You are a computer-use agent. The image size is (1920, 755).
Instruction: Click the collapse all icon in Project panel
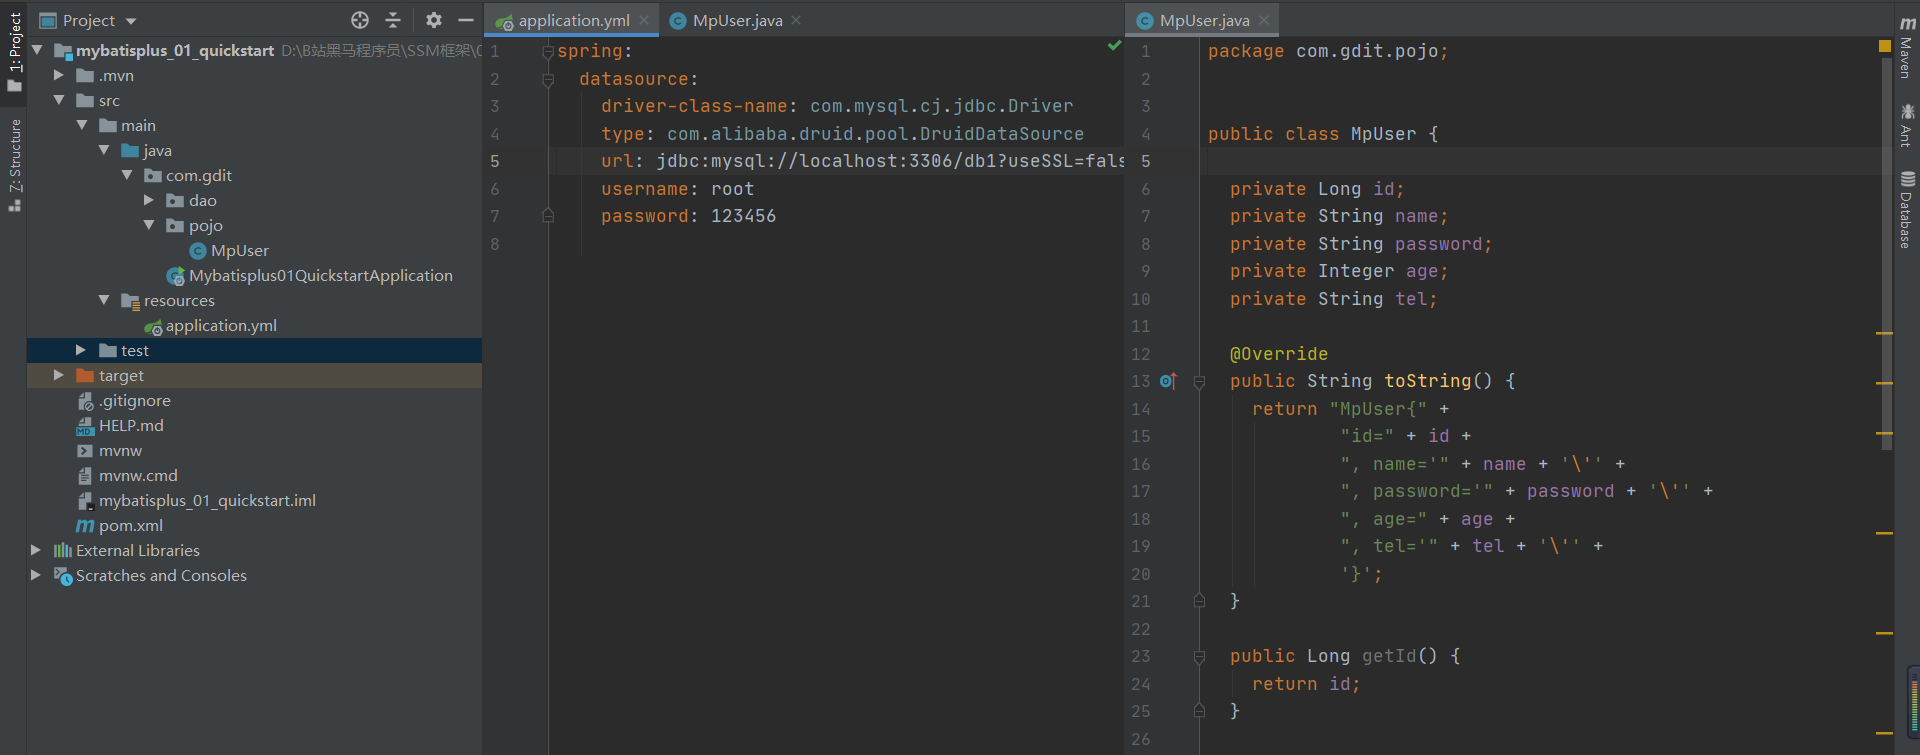coord(393,20)
